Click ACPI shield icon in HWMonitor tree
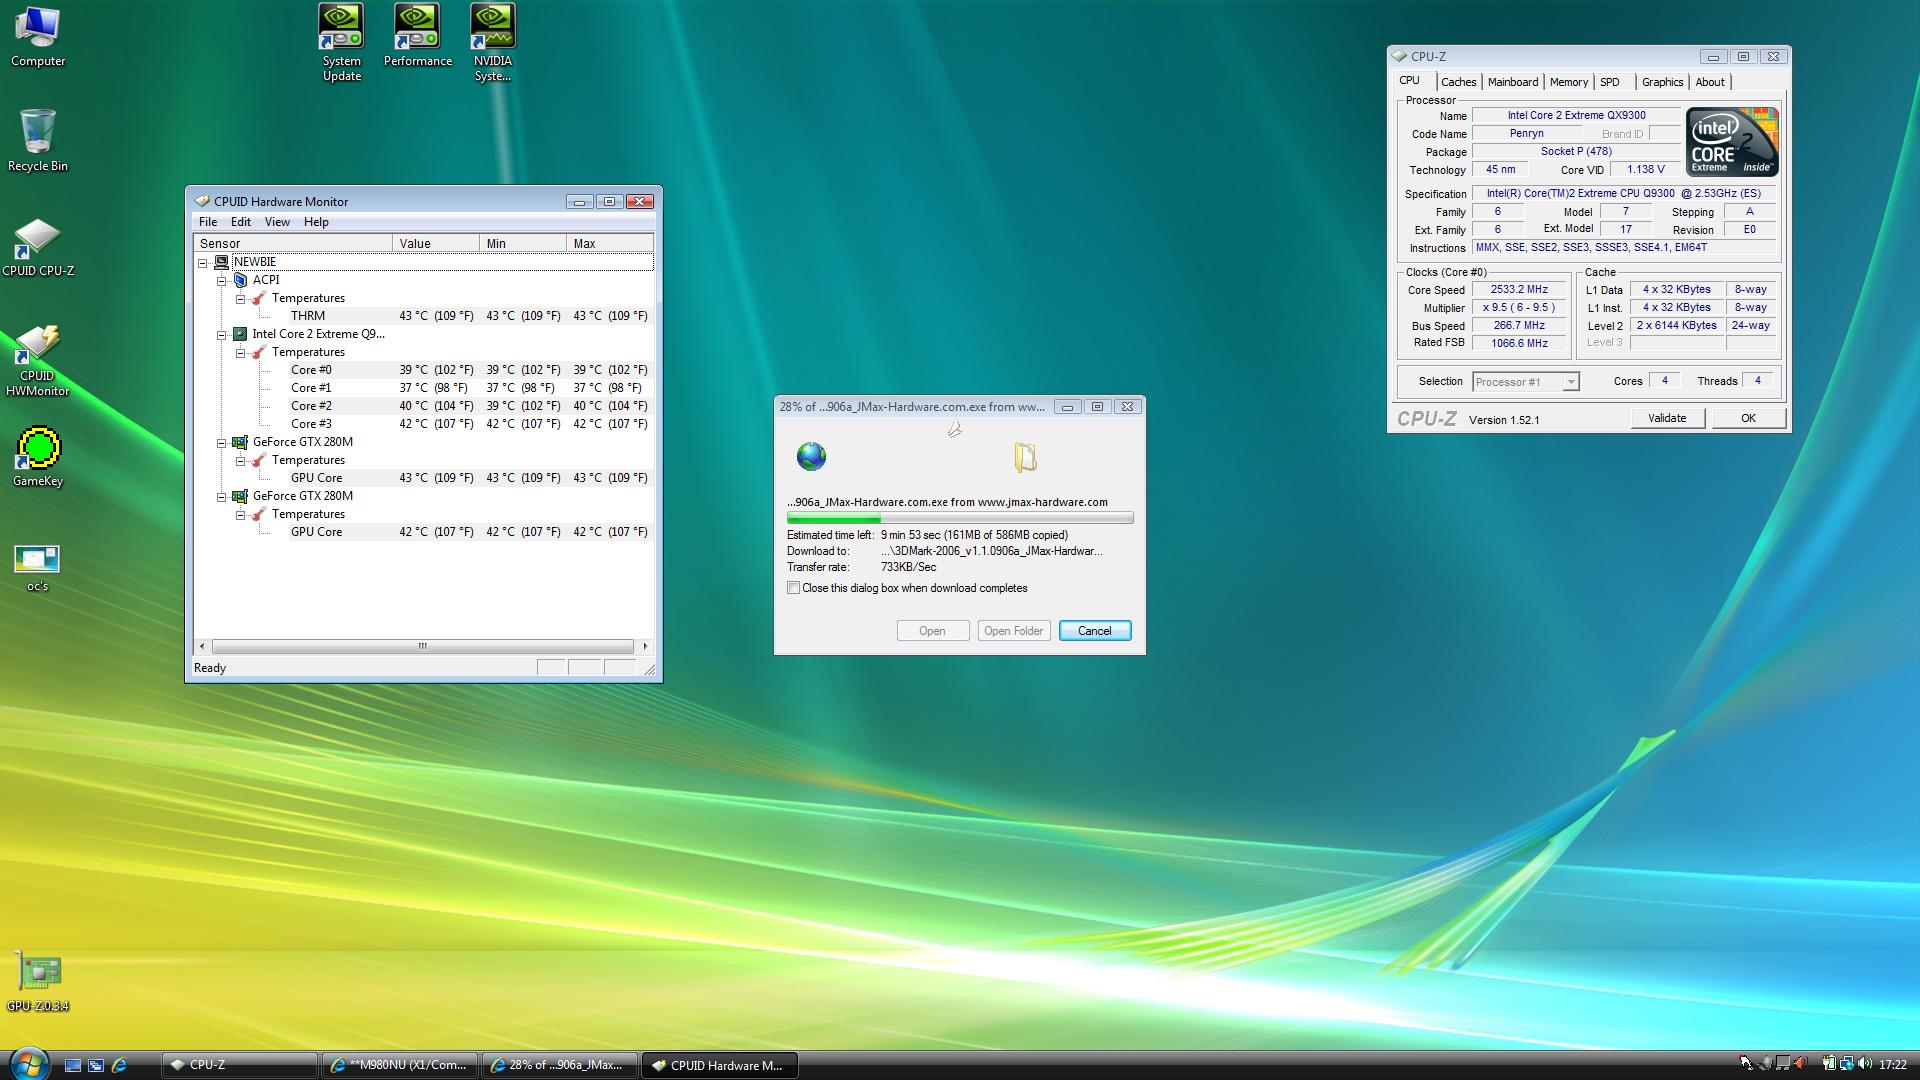This screenshot has width=1920, height=1080. click(x=240, y=280)
